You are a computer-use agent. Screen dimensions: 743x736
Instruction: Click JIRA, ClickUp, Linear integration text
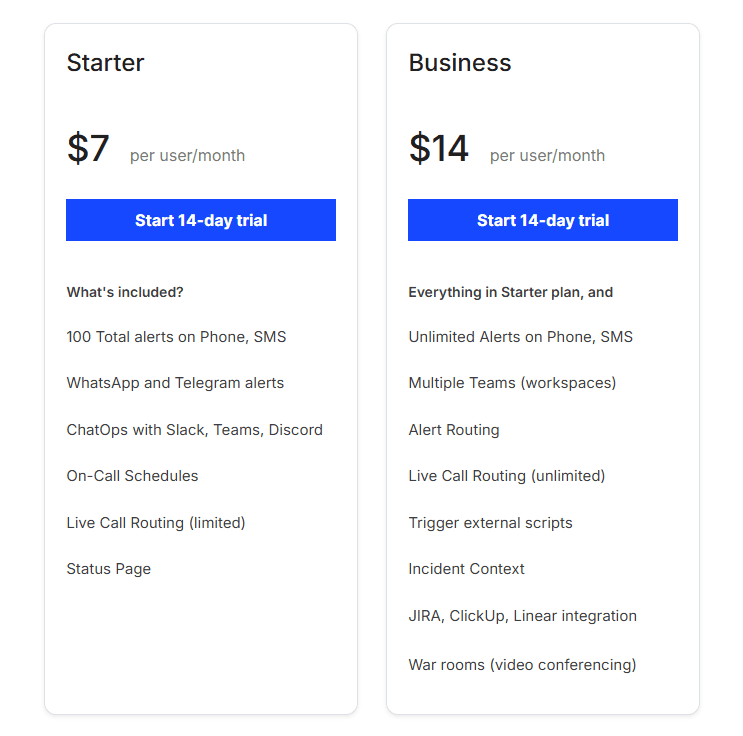pos(522,616)
